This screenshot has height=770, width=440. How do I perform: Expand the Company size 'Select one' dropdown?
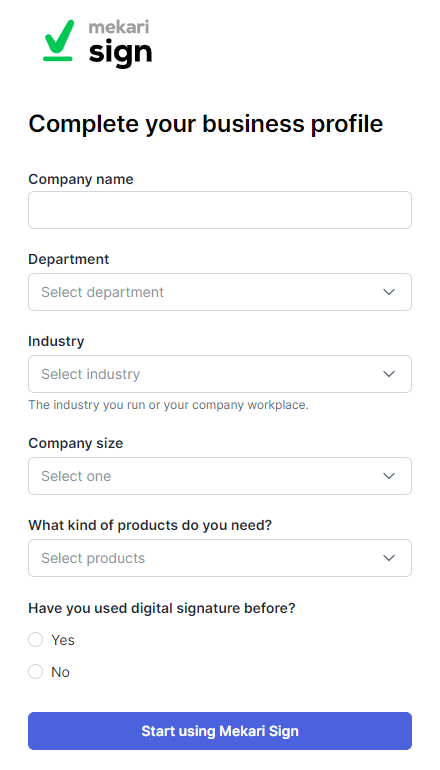coord(220,476)
